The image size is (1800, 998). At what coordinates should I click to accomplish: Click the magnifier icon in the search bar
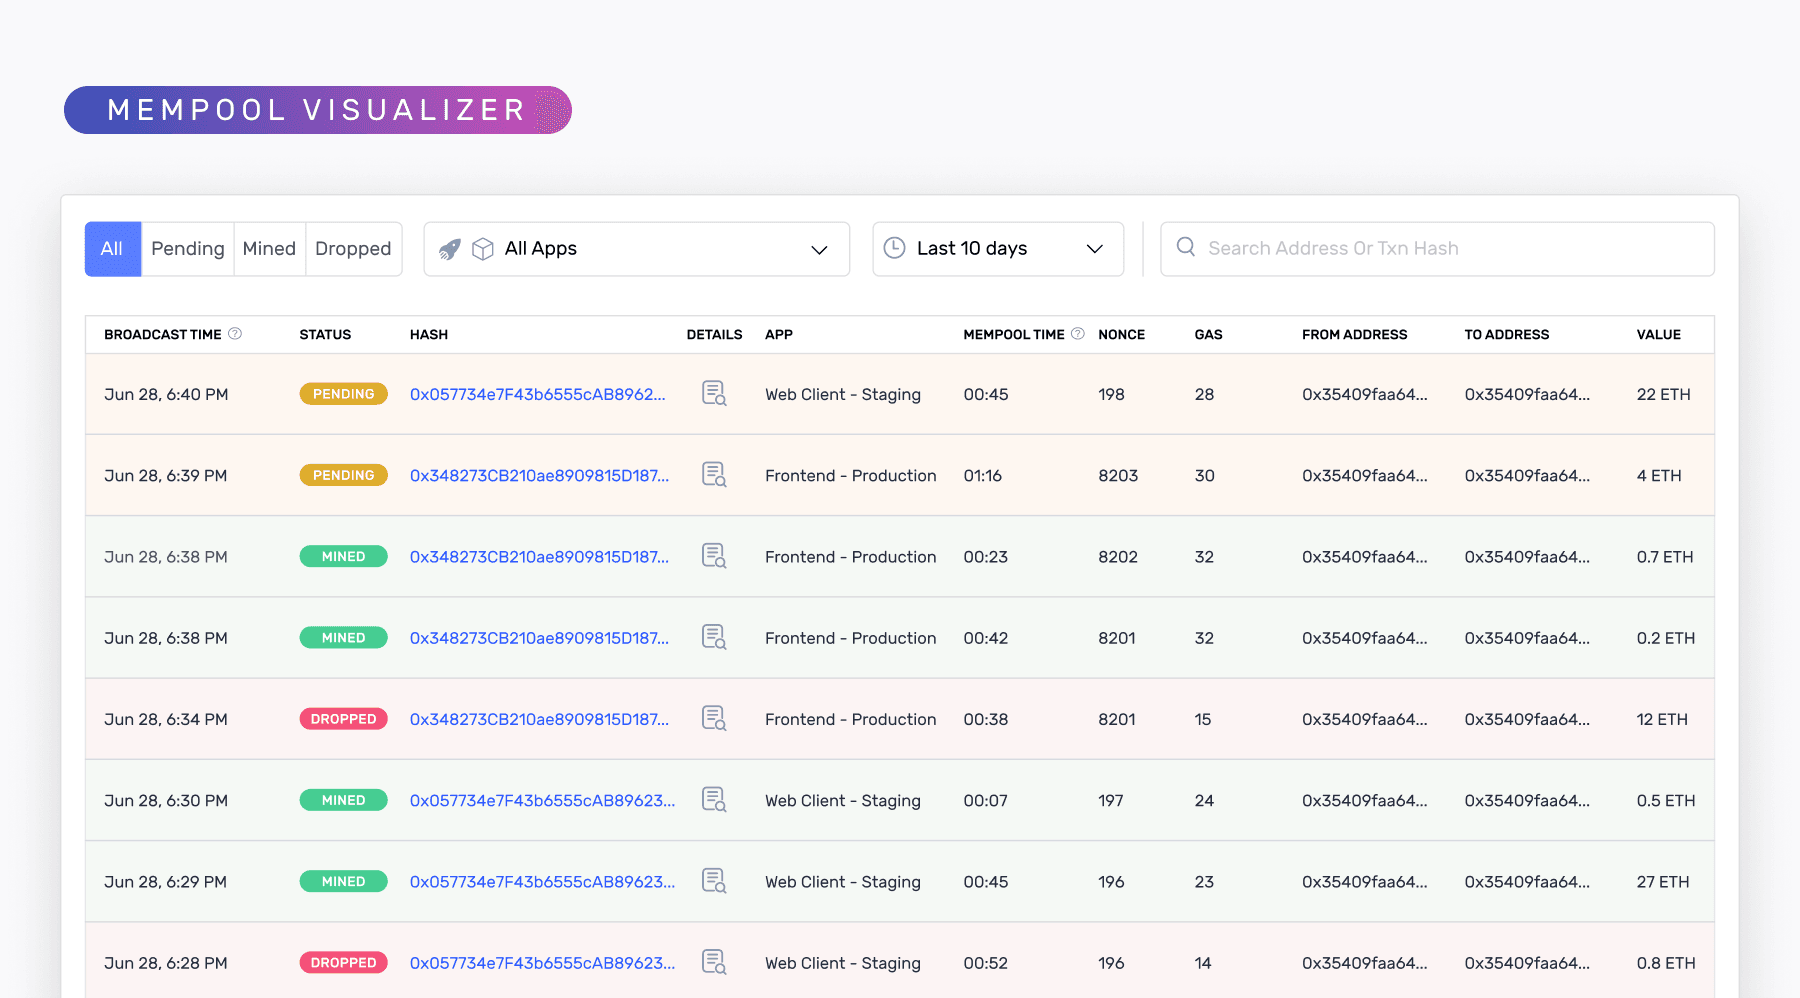pos(1186,247)
